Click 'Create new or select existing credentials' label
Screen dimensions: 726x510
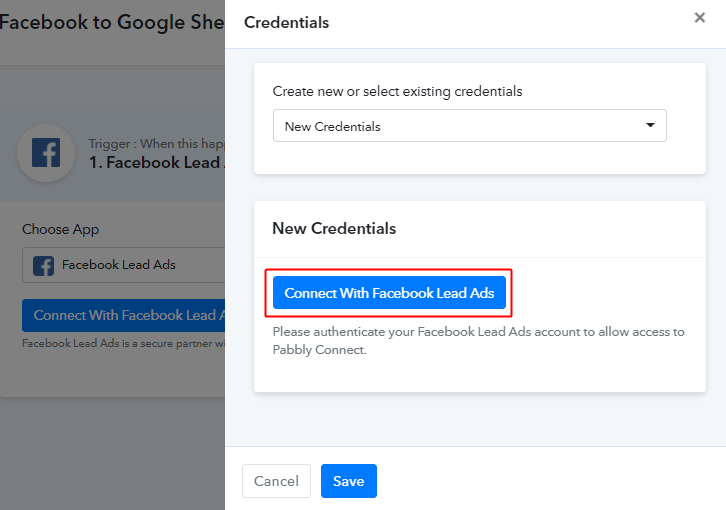tap(397, 91)
